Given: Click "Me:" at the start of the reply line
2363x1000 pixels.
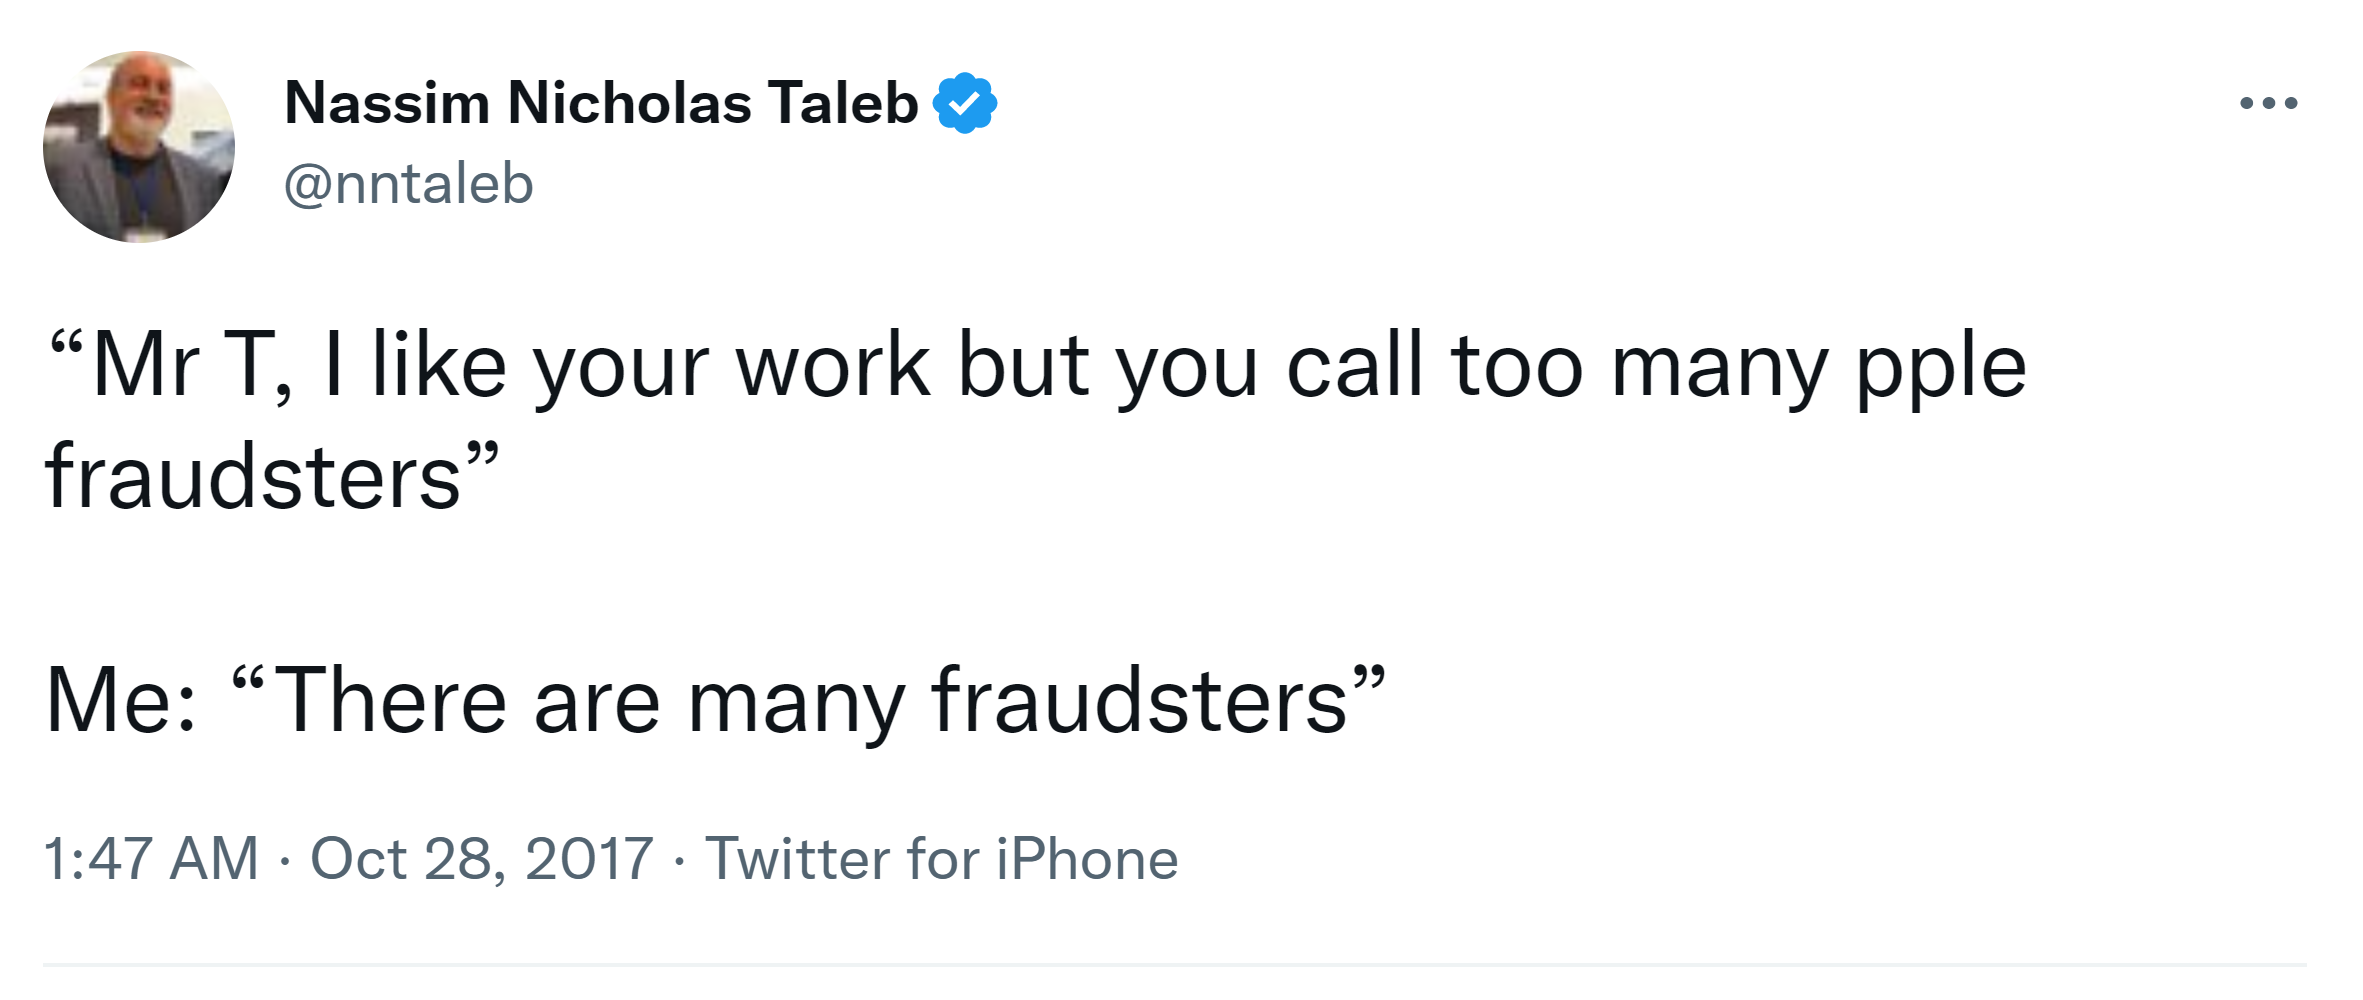Looking at the screenshot, I should (x=121, y=701).
